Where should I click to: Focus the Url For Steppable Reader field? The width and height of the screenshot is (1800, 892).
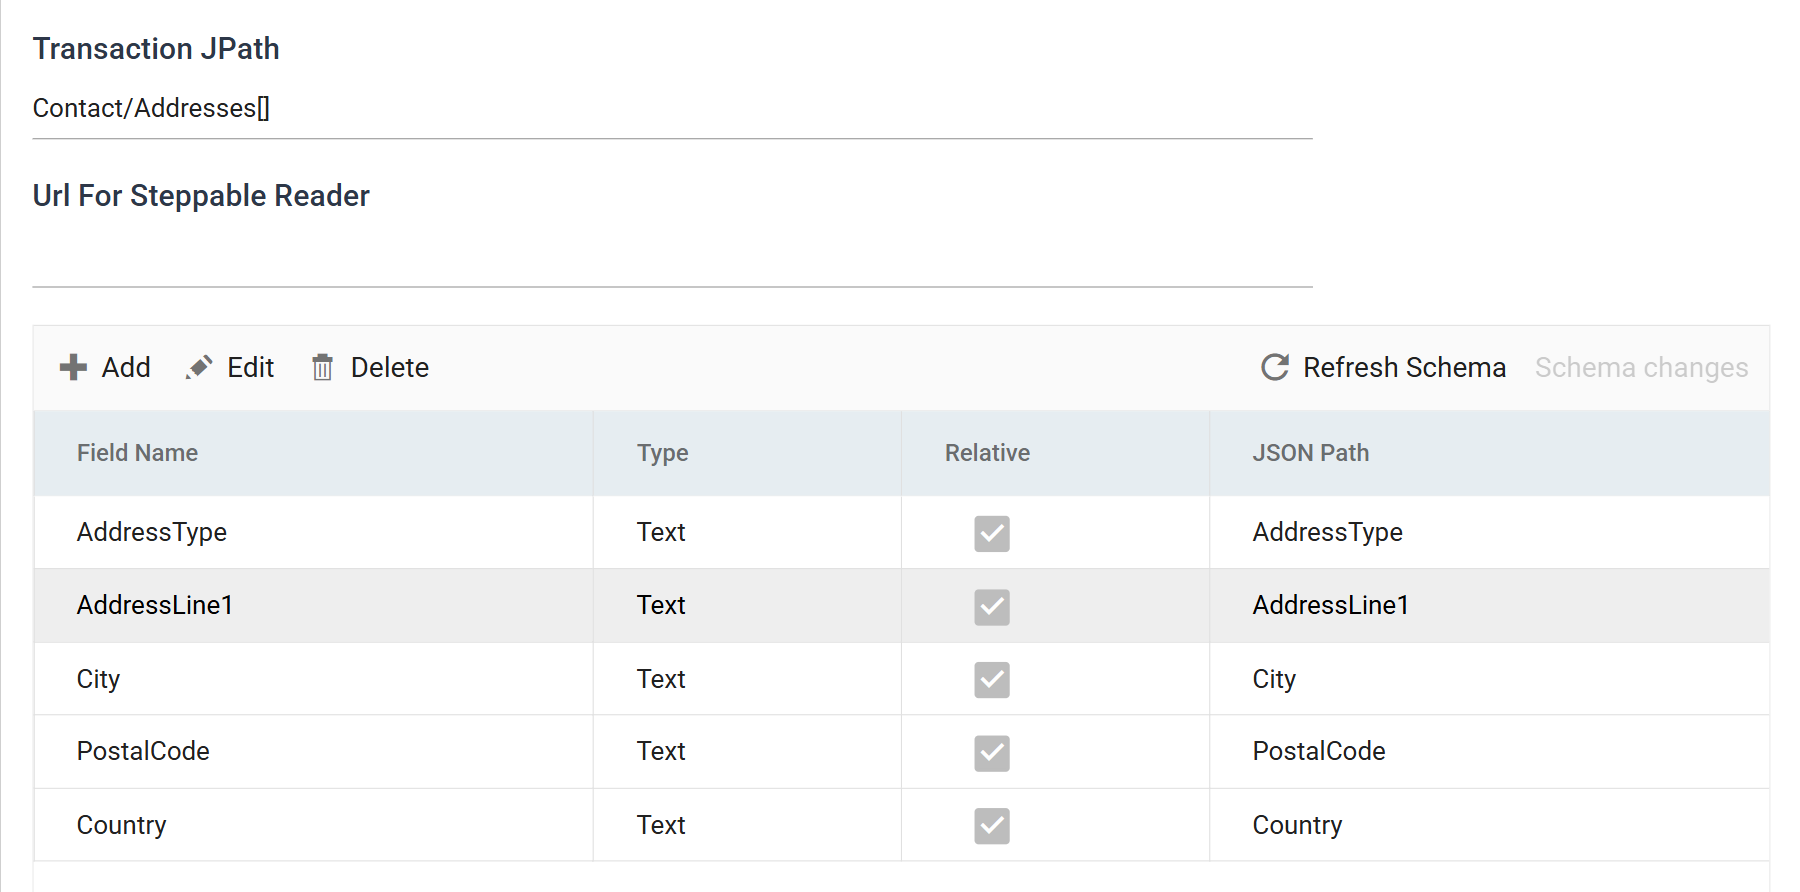click(672, 256)
